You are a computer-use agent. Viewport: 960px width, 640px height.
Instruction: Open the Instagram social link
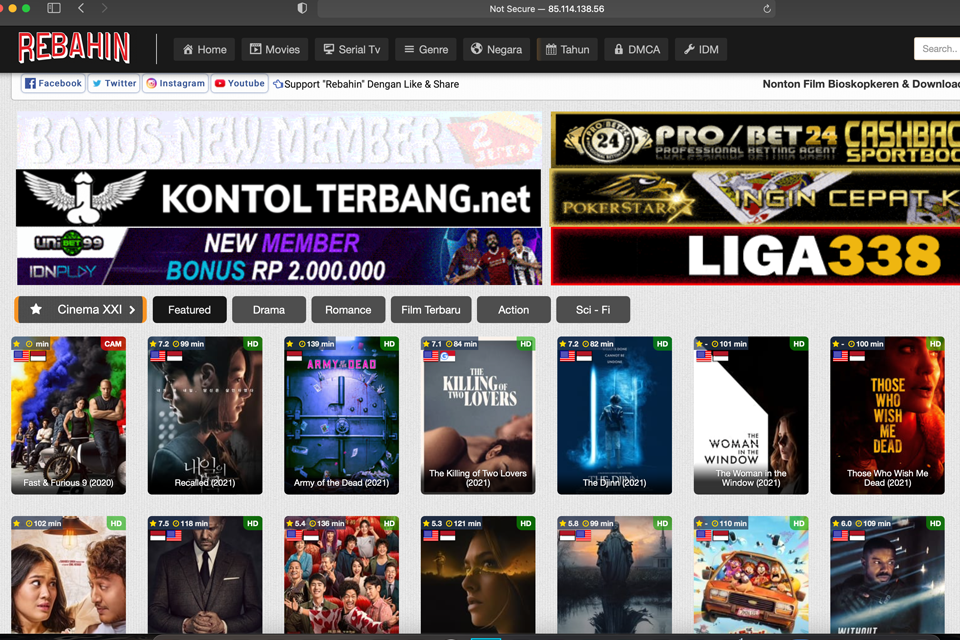pos(175,83)
